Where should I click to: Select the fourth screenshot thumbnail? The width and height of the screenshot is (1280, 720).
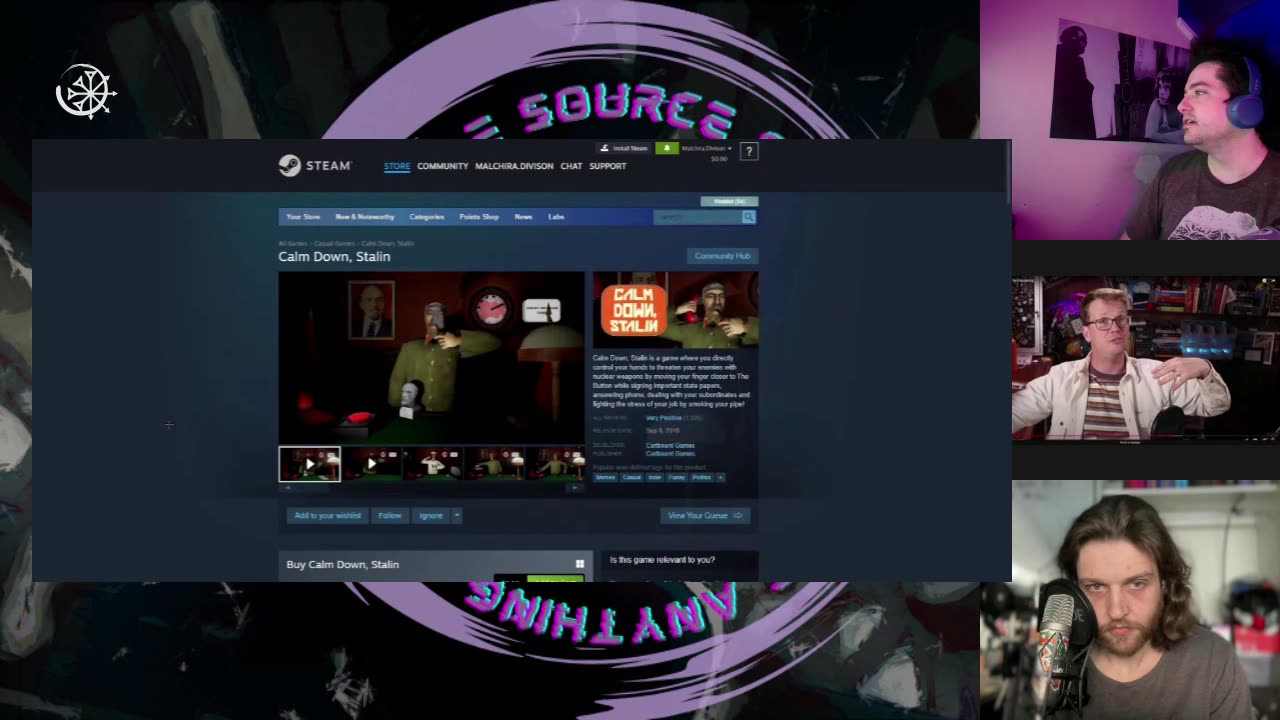tap(493, 464)
